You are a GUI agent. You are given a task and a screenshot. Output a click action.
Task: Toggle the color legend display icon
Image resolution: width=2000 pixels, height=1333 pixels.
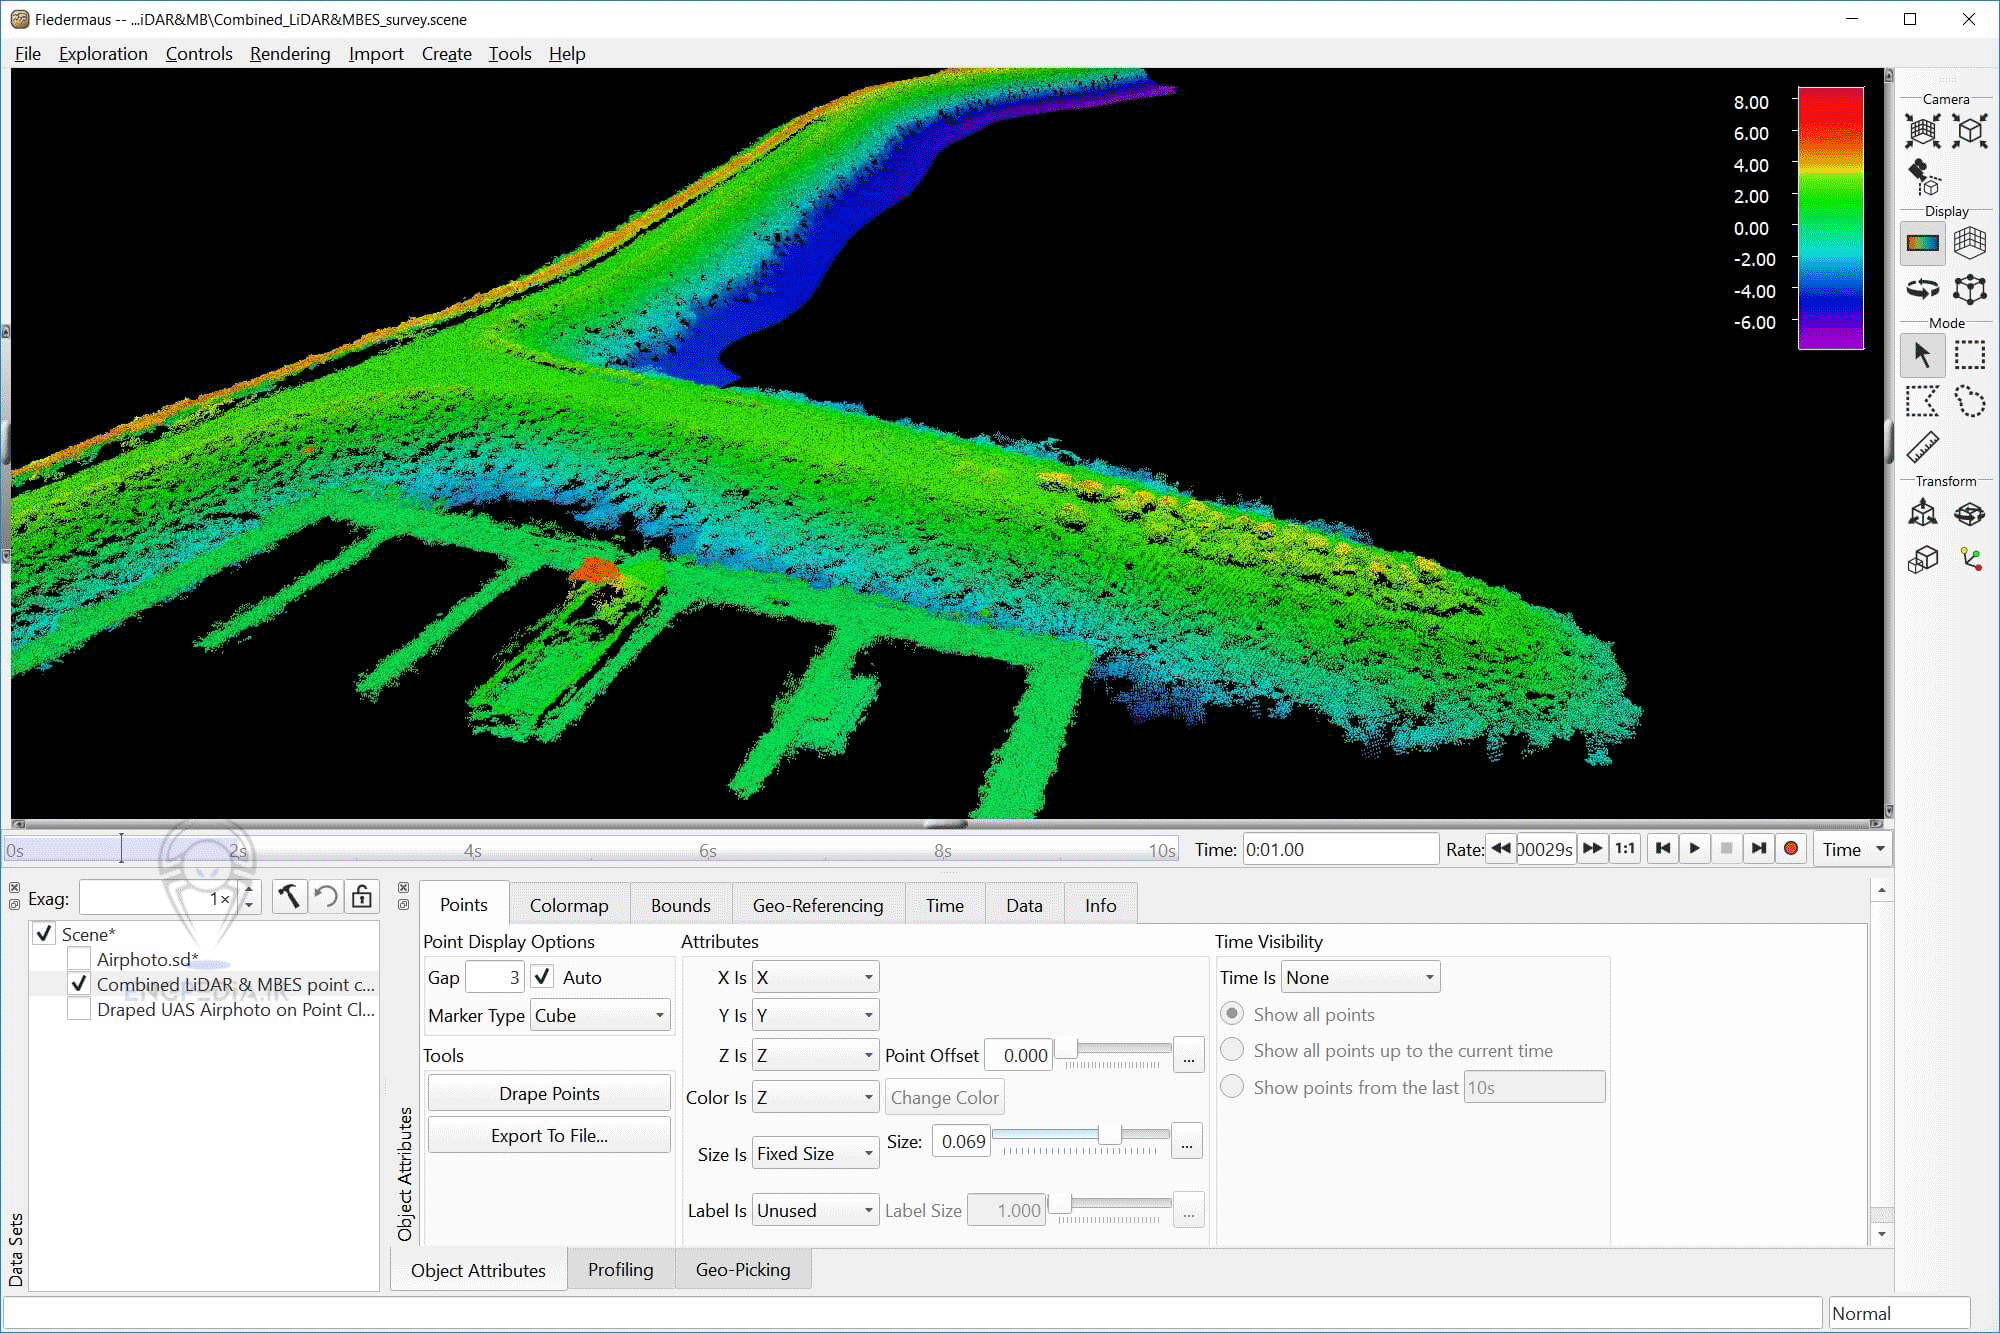[x=1922, y=242]
